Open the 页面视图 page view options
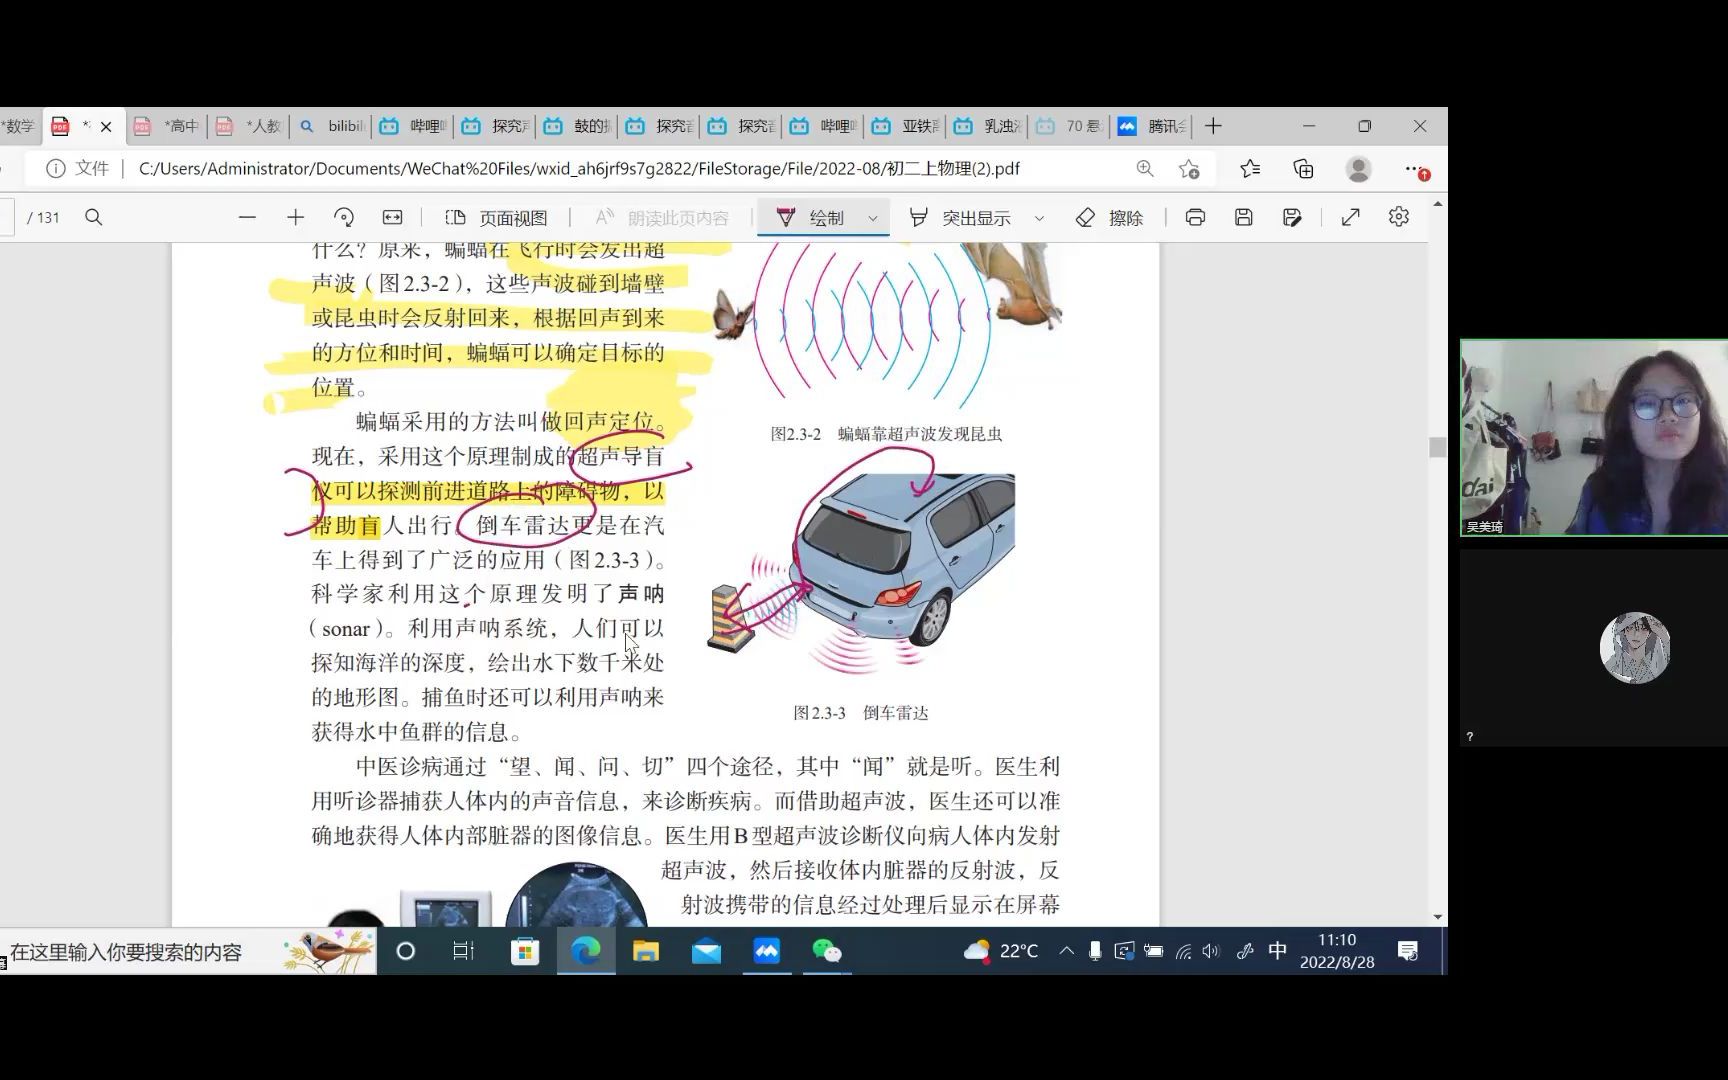Viewport: 1728px width, 1080px height. [496, 217]
